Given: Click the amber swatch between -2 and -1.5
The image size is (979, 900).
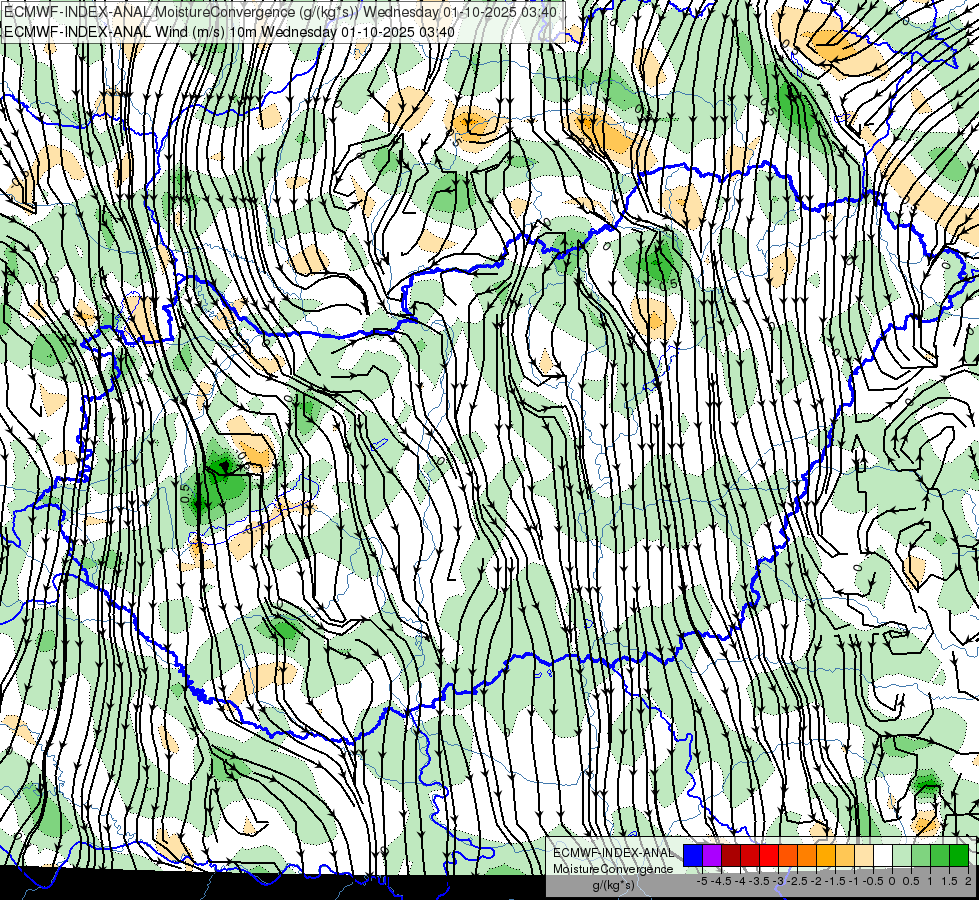Looking at the screenshot, I should (826, 856).
